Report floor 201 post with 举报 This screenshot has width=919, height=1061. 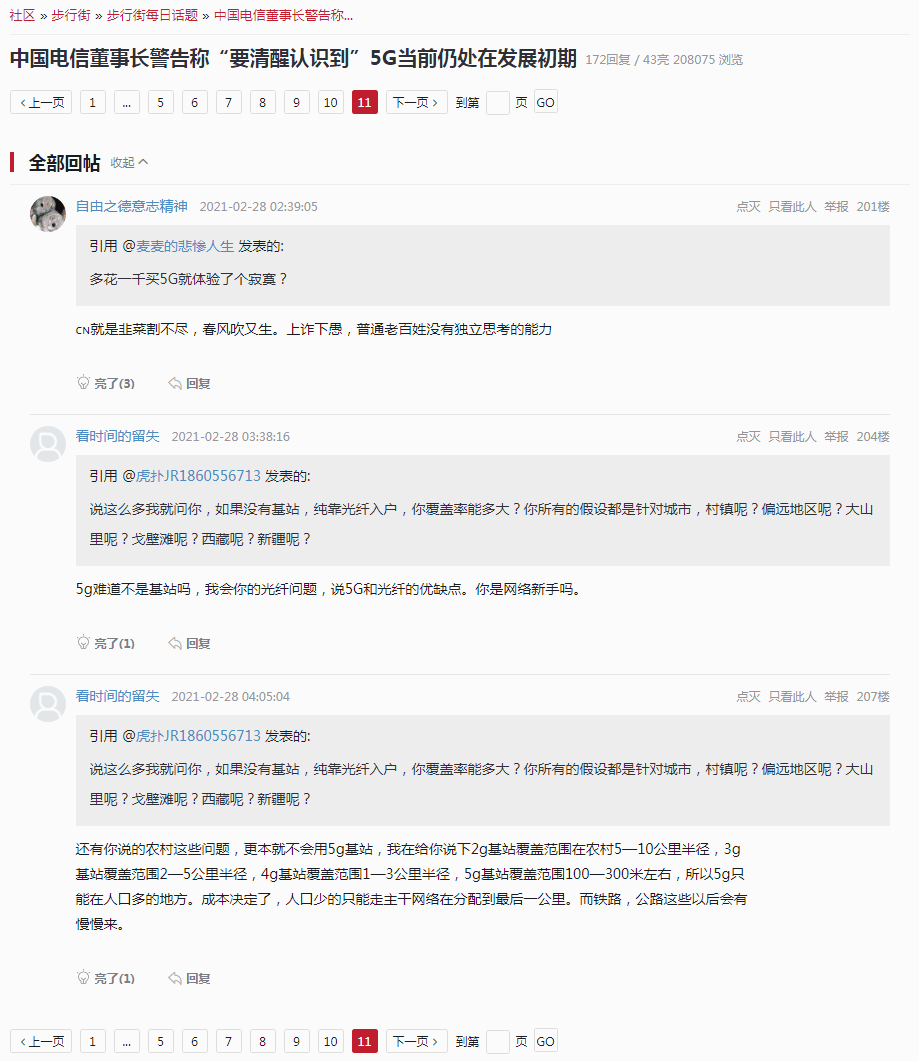pos(836,207)
